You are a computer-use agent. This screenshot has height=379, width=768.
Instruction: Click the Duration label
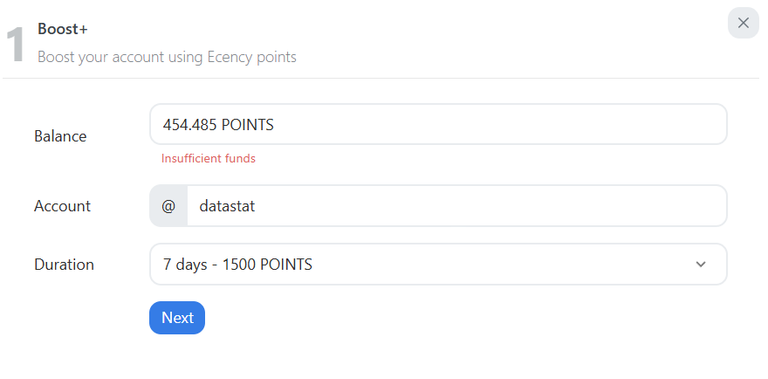coord(64,264)
